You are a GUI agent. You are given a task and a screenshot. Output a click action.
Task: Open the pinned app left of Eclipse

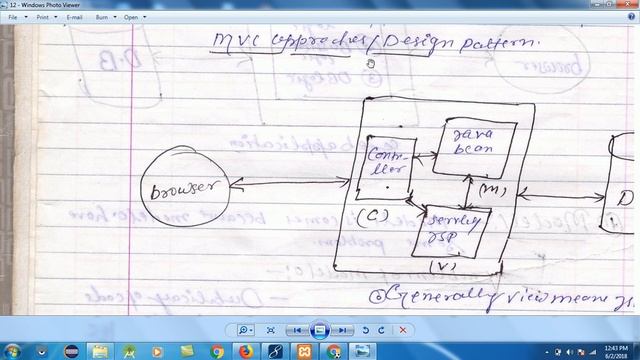point(42,351)
